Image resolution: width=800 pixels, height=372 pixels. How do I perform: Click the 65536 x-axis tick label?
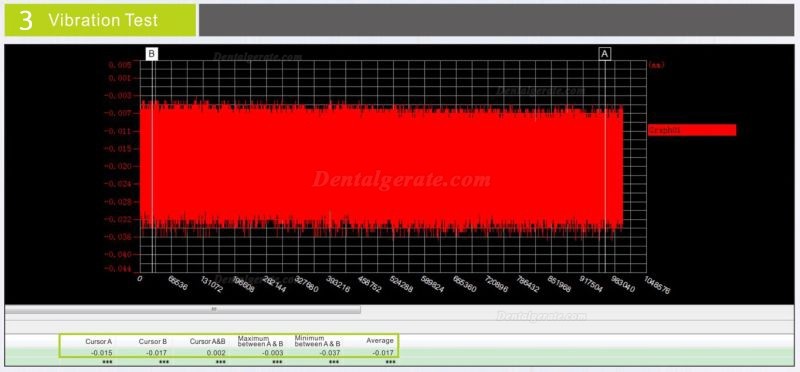coord(178,284)
